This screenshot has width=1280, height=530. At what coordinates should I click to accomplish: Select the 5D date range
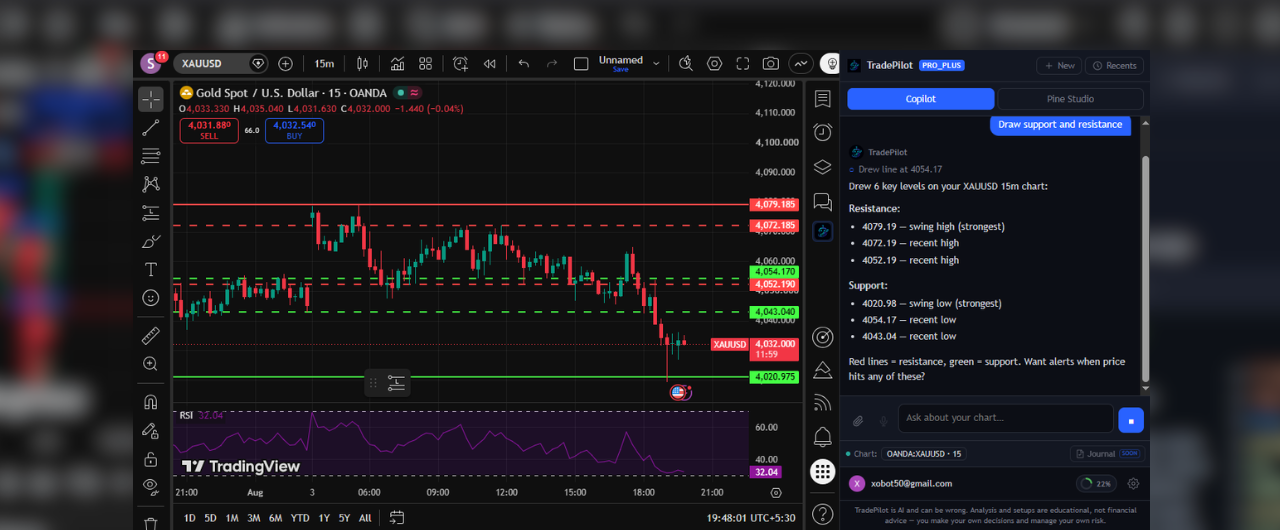tap(210, 518)
